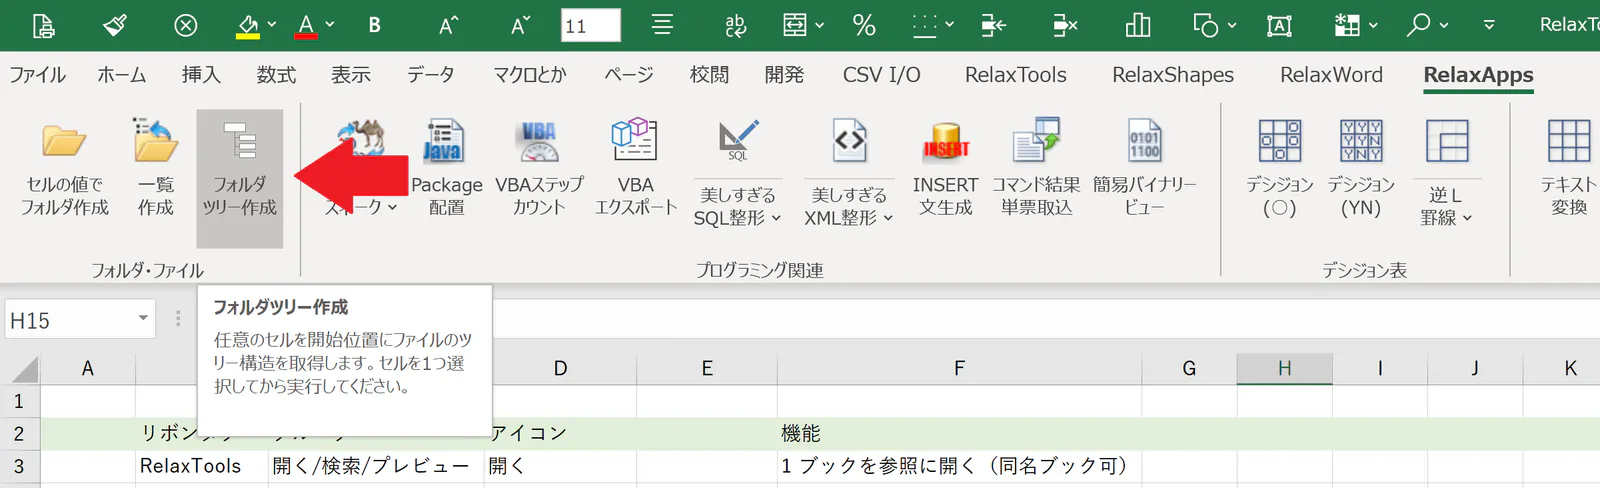Select row 3 header

(19, 466)
